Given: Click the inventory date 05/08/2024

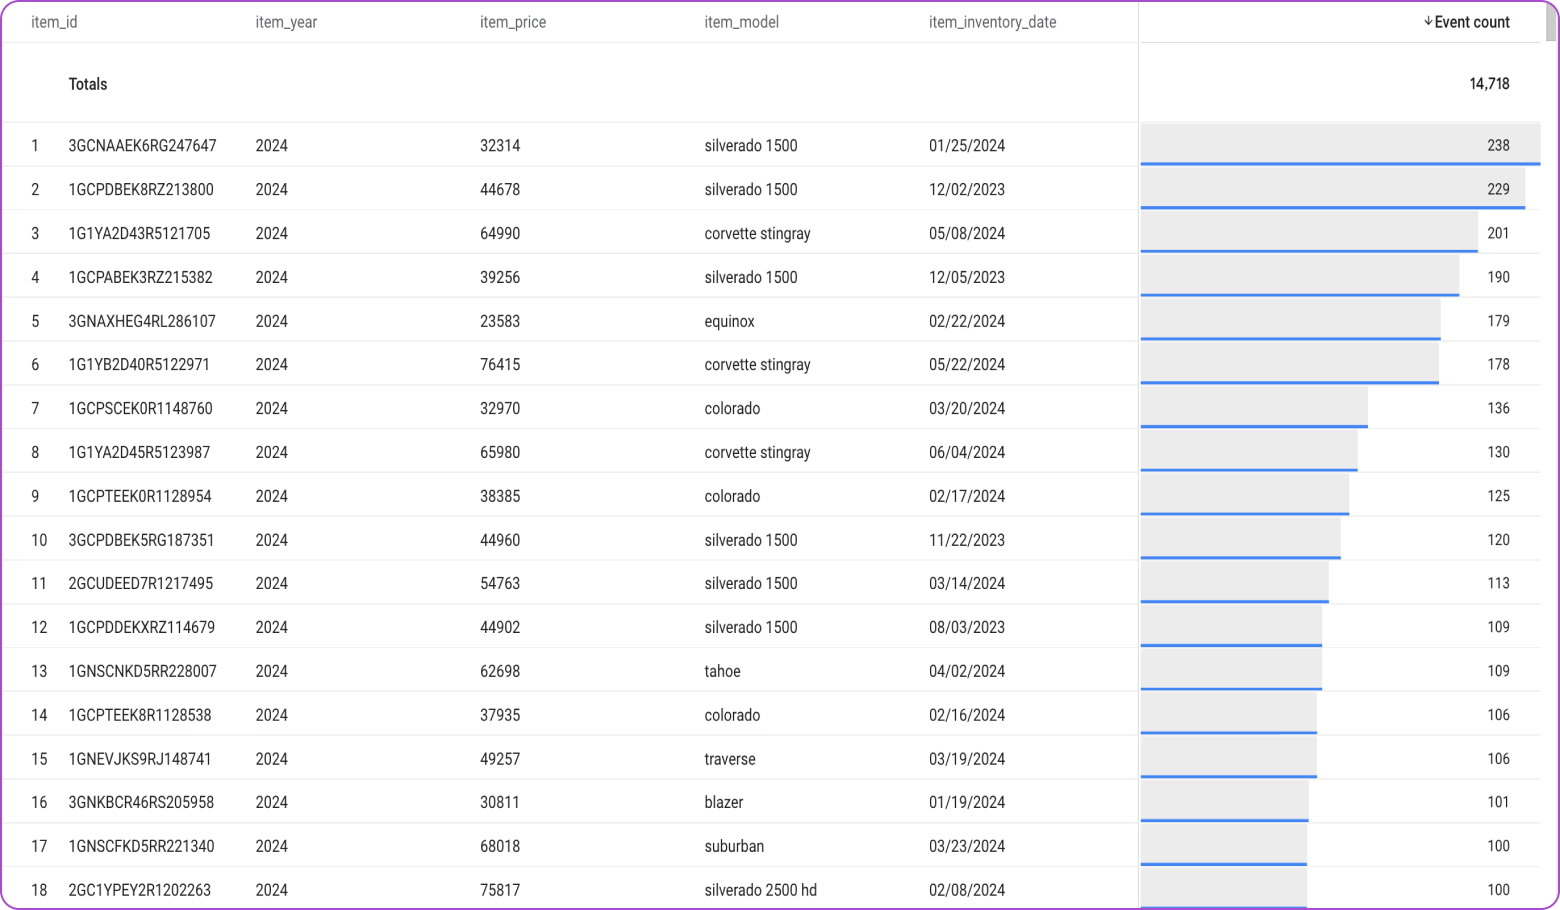Looking at the screenshot, I should [967, 234].
